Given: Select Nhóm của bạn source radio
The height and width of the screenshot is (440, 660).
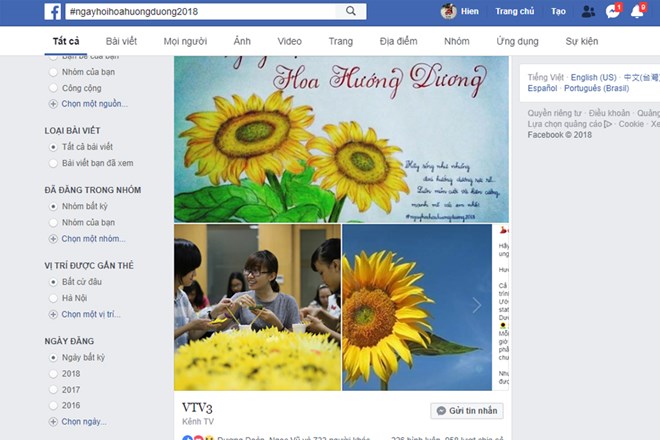Looking at the screenshot, I should (x=53, y=72).
